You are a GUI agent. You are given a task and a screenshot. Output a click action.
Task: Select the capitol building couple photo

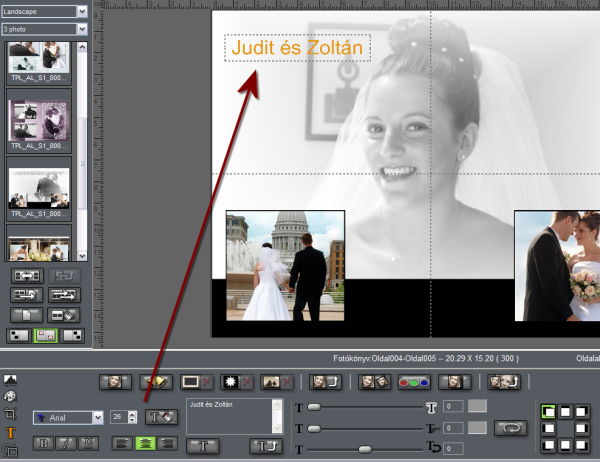[285, 265]
